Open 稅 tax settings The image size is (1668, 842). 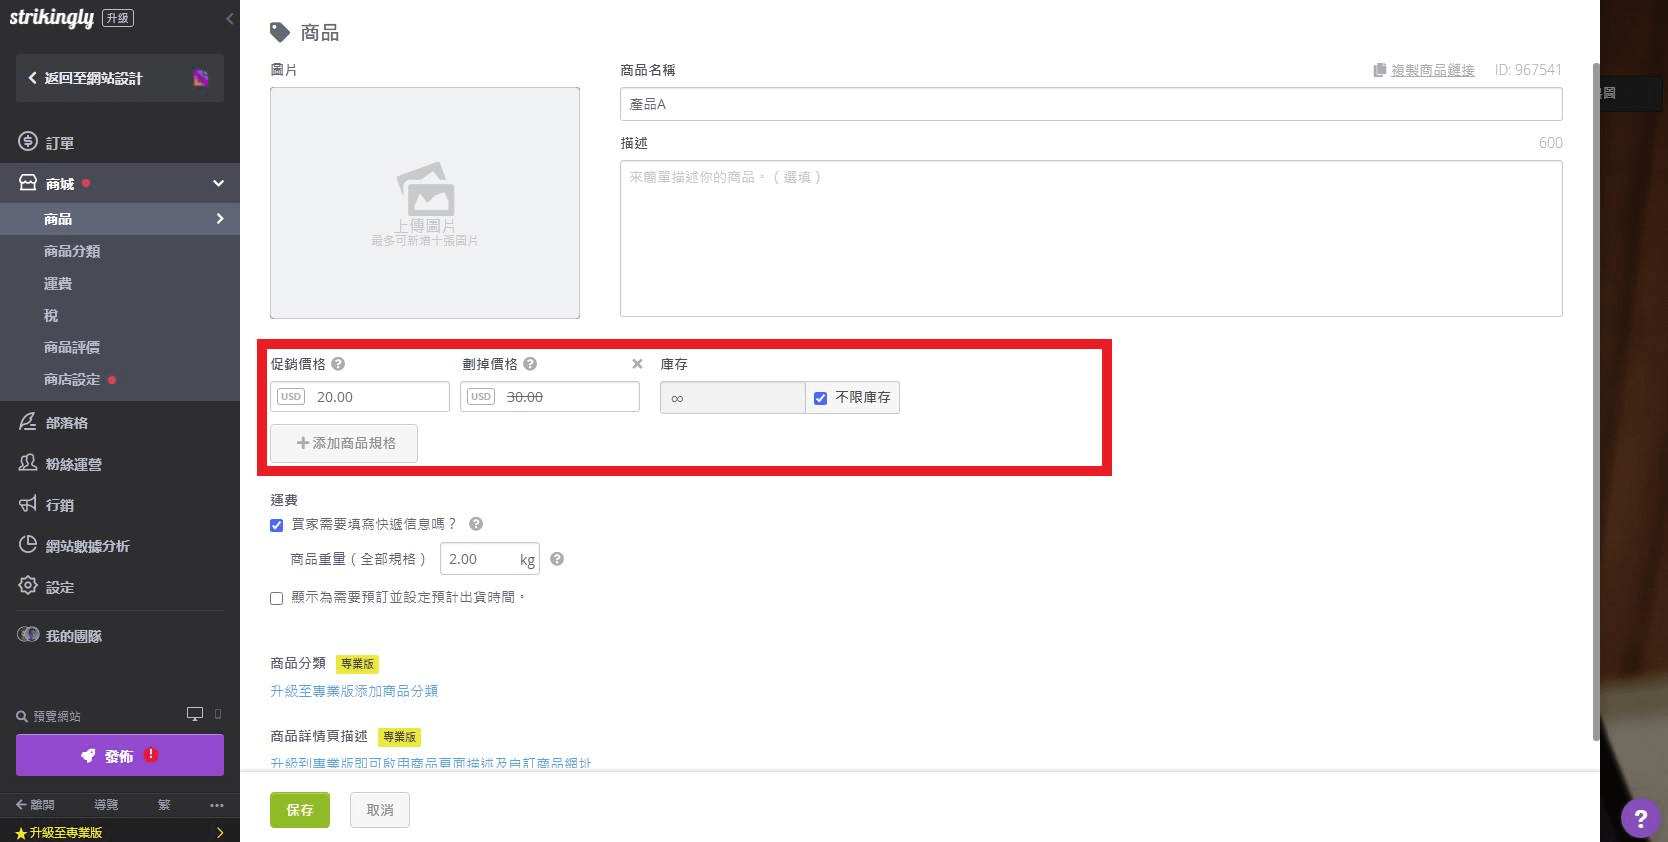[x=51, y=315]
